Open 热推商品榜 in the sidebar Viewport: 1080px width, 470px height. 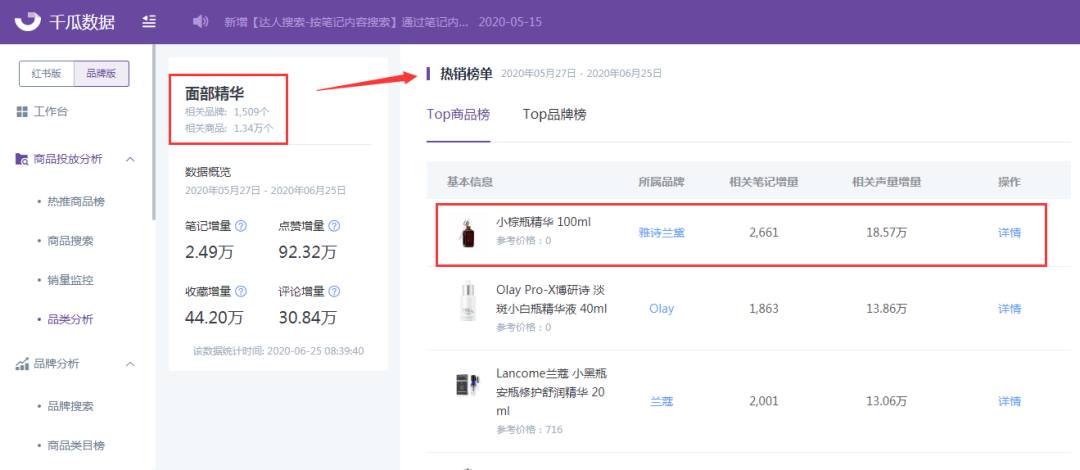[x=76, y=202]
